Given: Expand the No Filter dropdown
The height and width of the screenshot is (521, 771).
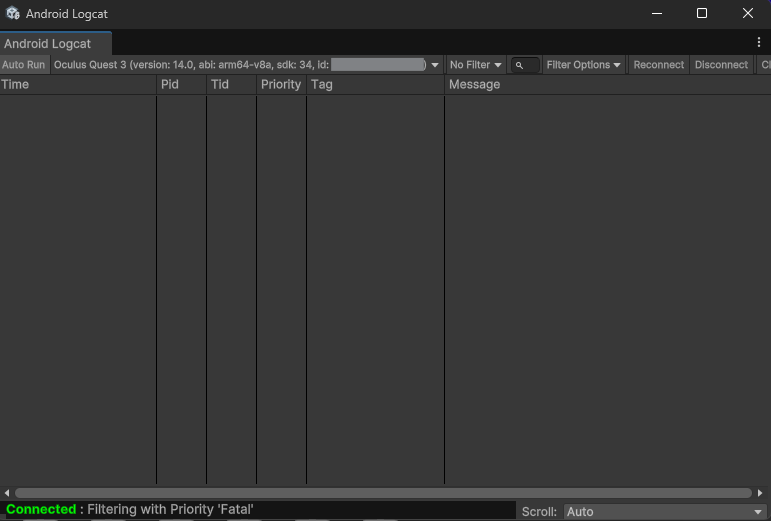Looking at the screenshot, I should click(x=475, y=65).
